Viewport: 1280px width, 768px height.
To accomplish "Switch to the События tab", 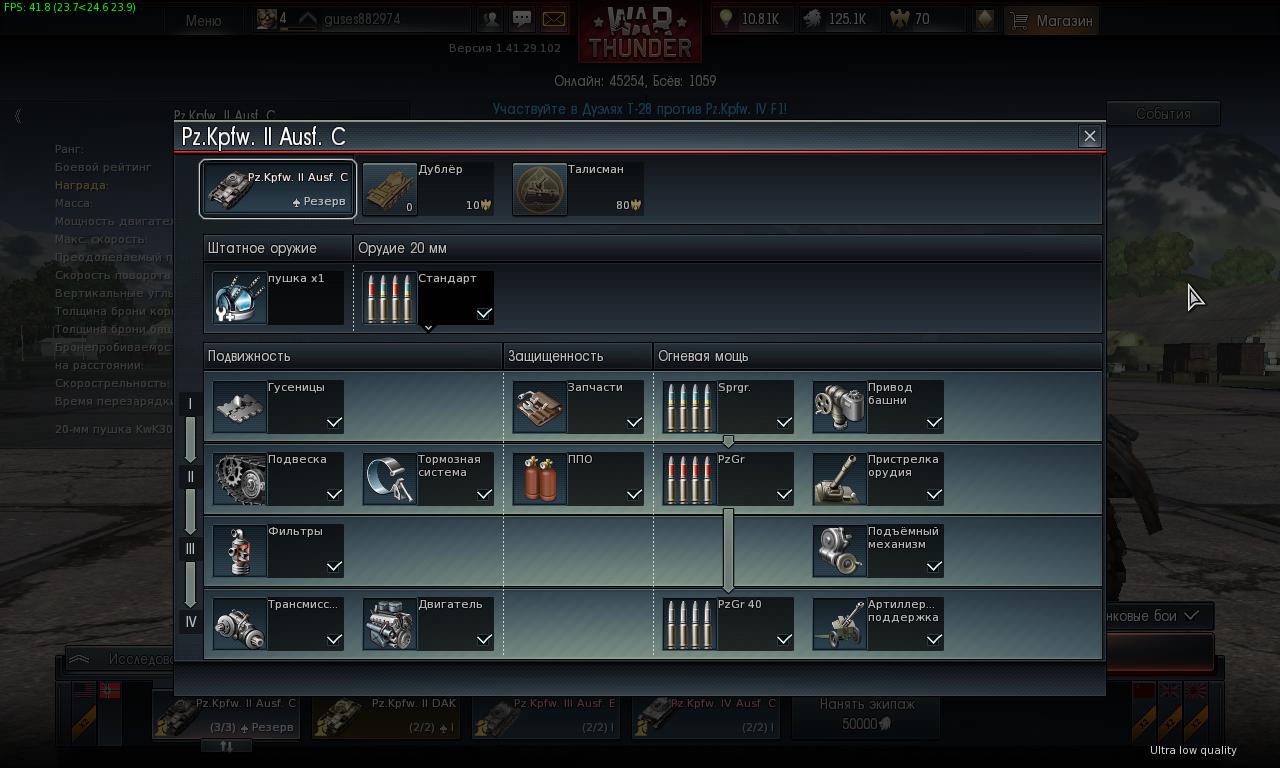I will click(x=1163, y=114).
